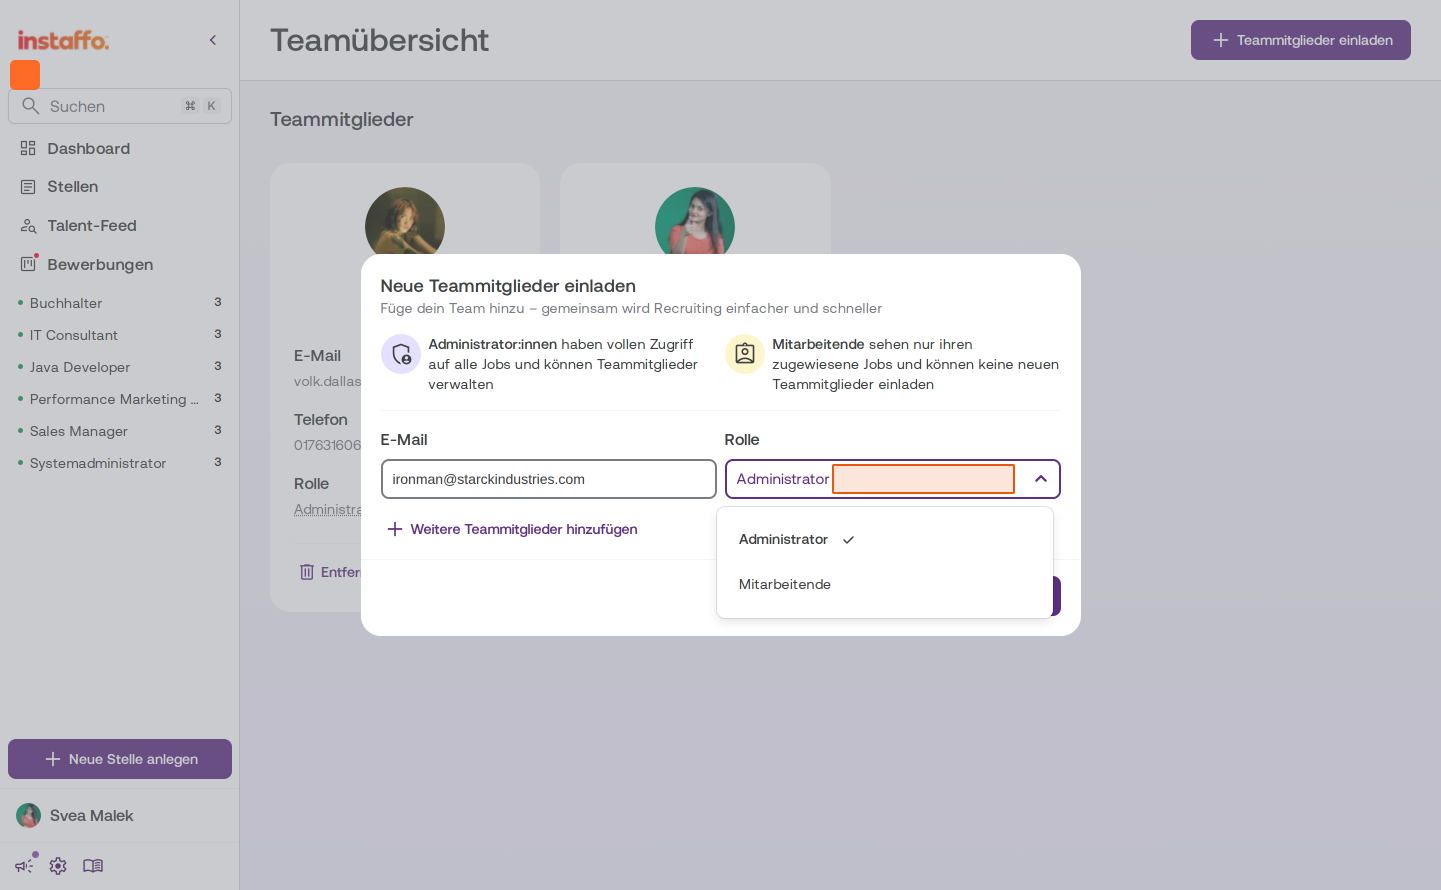This screenshot has width=1441, height=890.
Task: Click the Entfernen trash icon on member card
Action: click(307, 572)
